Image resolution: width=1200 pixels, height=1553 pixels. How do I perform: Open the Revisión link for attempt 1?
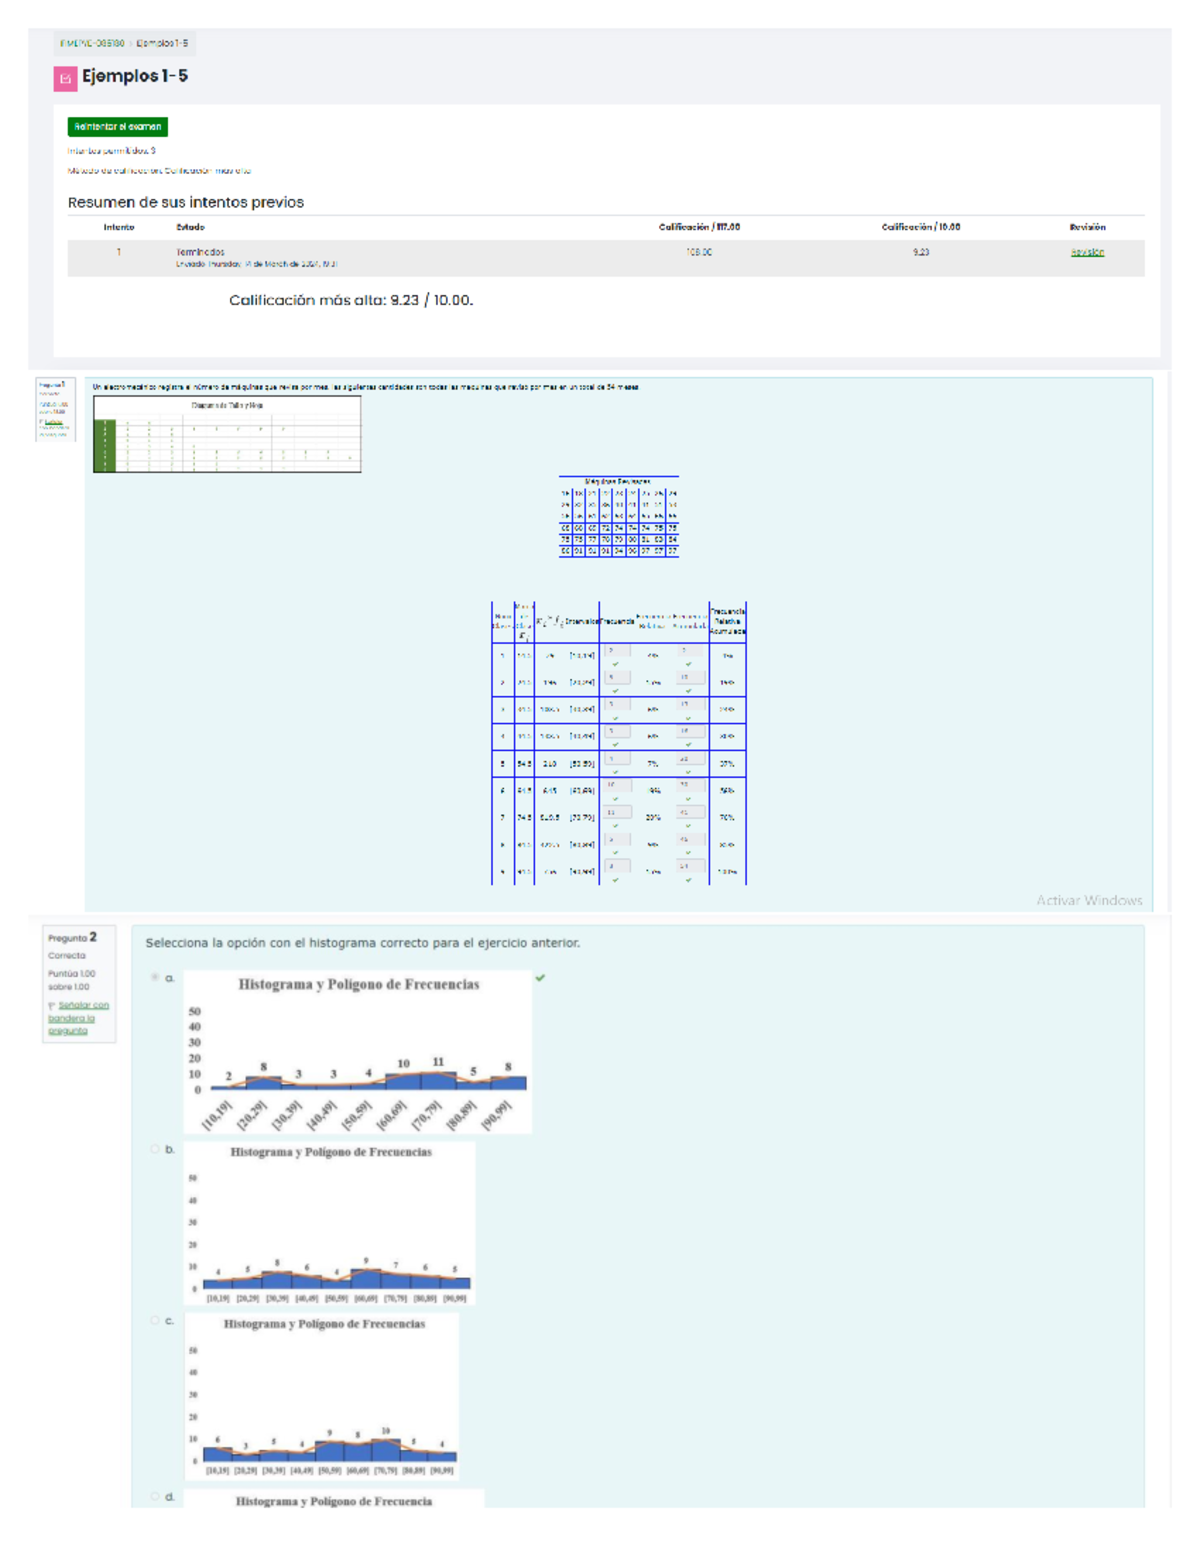[1087, 252]
